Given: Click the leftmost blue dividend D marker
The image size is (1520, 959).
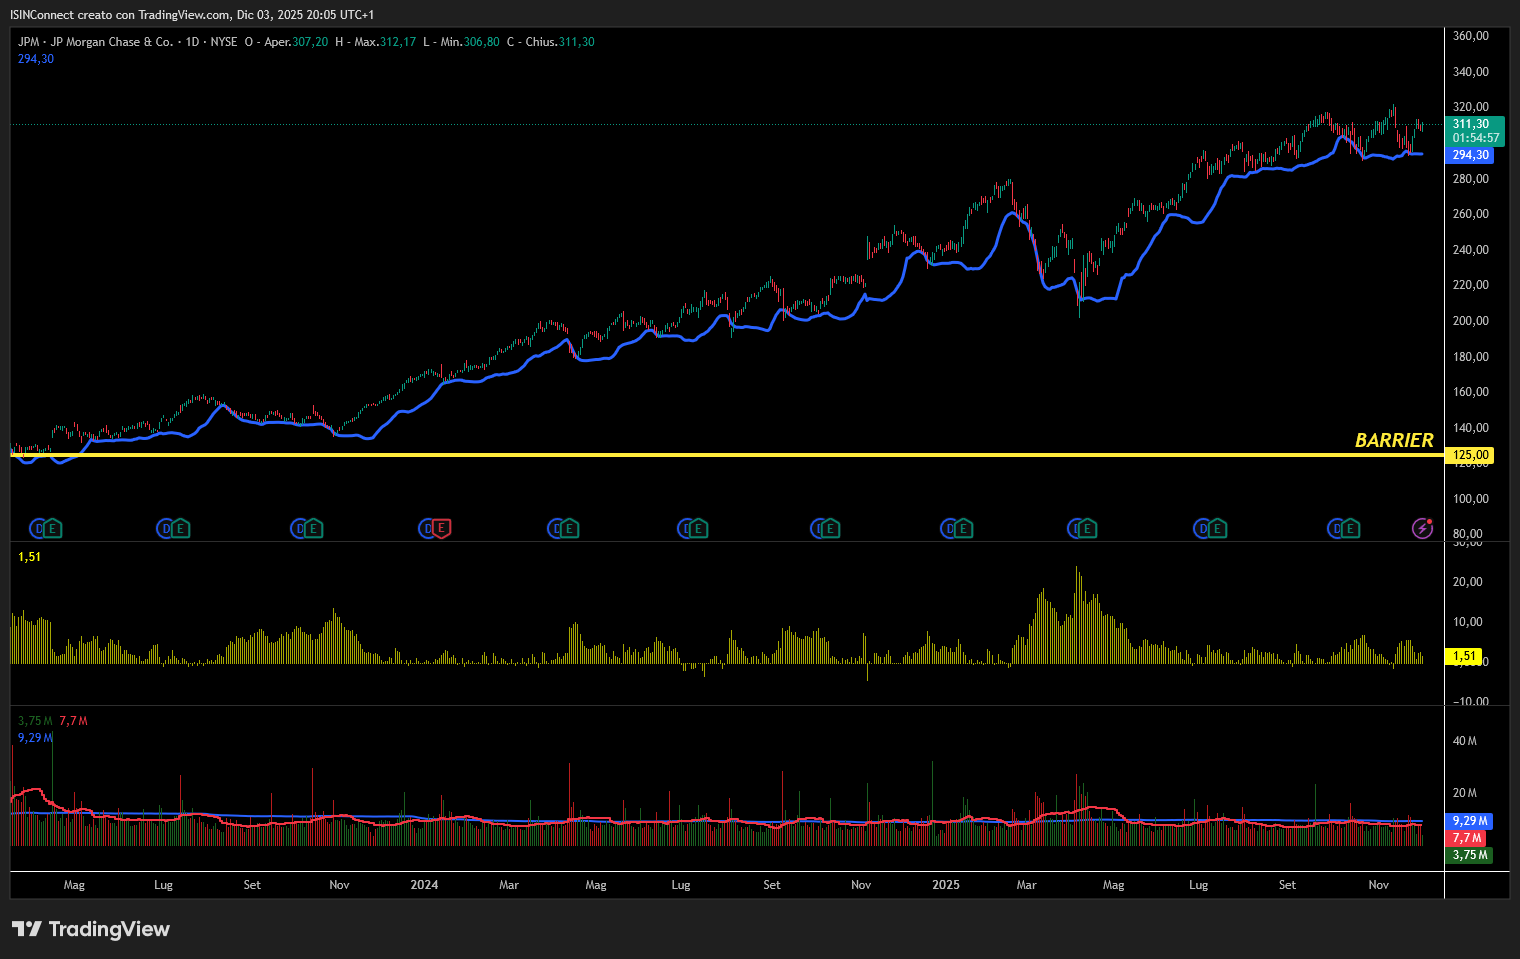Looking at the screenshot, I should (38, 528).
